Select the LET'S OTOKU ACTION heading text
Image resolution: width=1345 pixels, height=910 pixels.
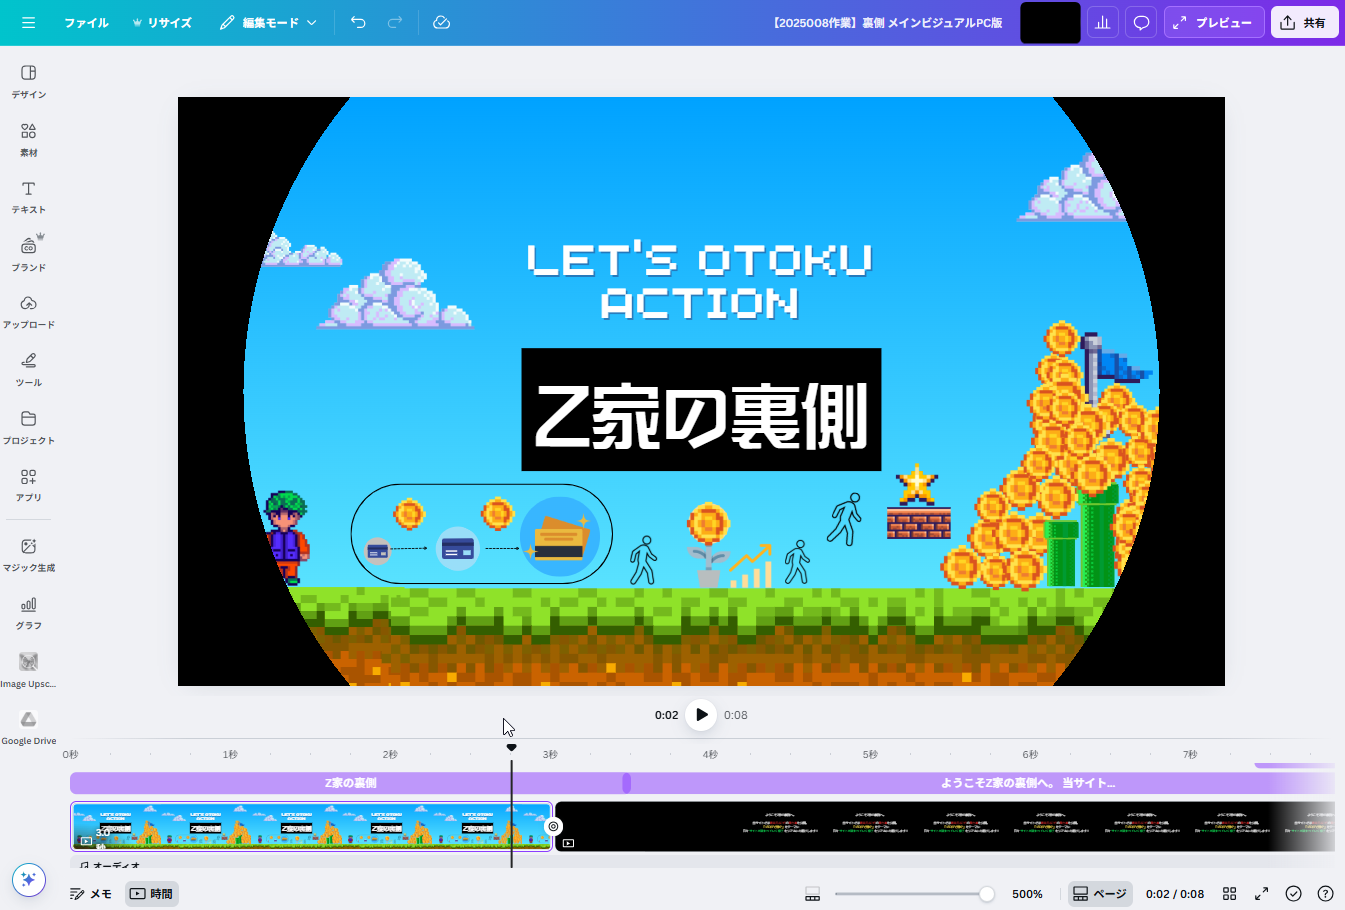pyautogui.click(x=700, y=281)
